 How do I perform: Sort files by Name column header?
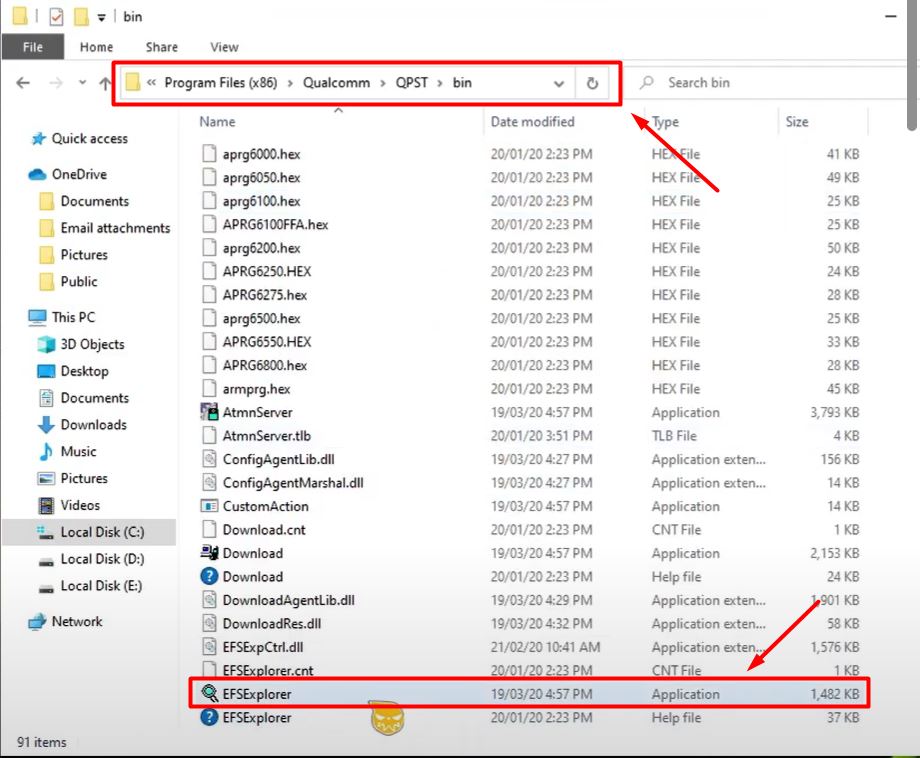pos(217,121)
